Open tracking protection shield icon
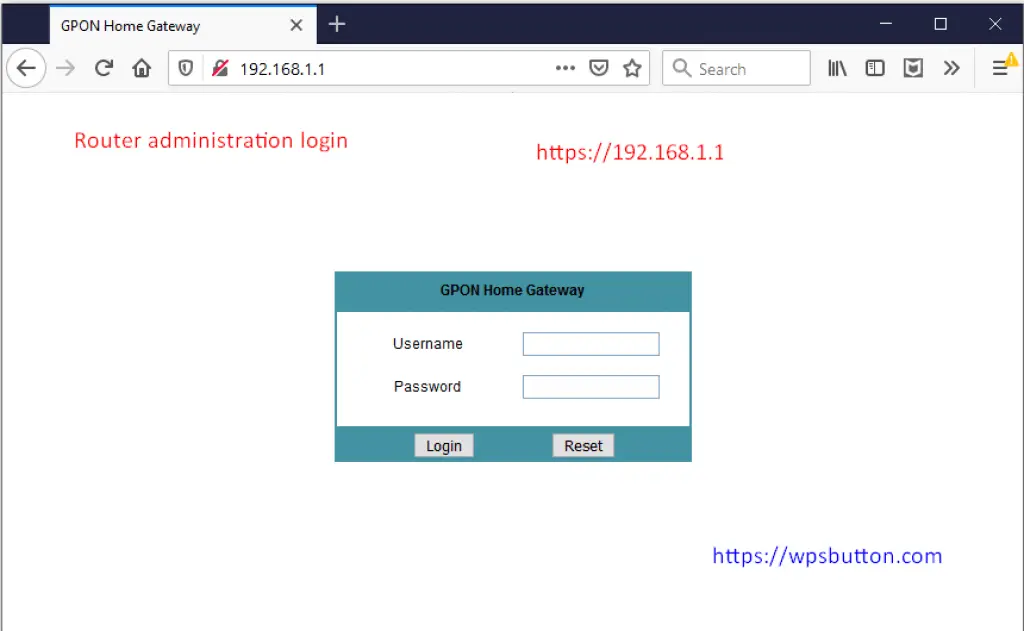The height and width of the screenshot is (631, 1024). point(186,69)
